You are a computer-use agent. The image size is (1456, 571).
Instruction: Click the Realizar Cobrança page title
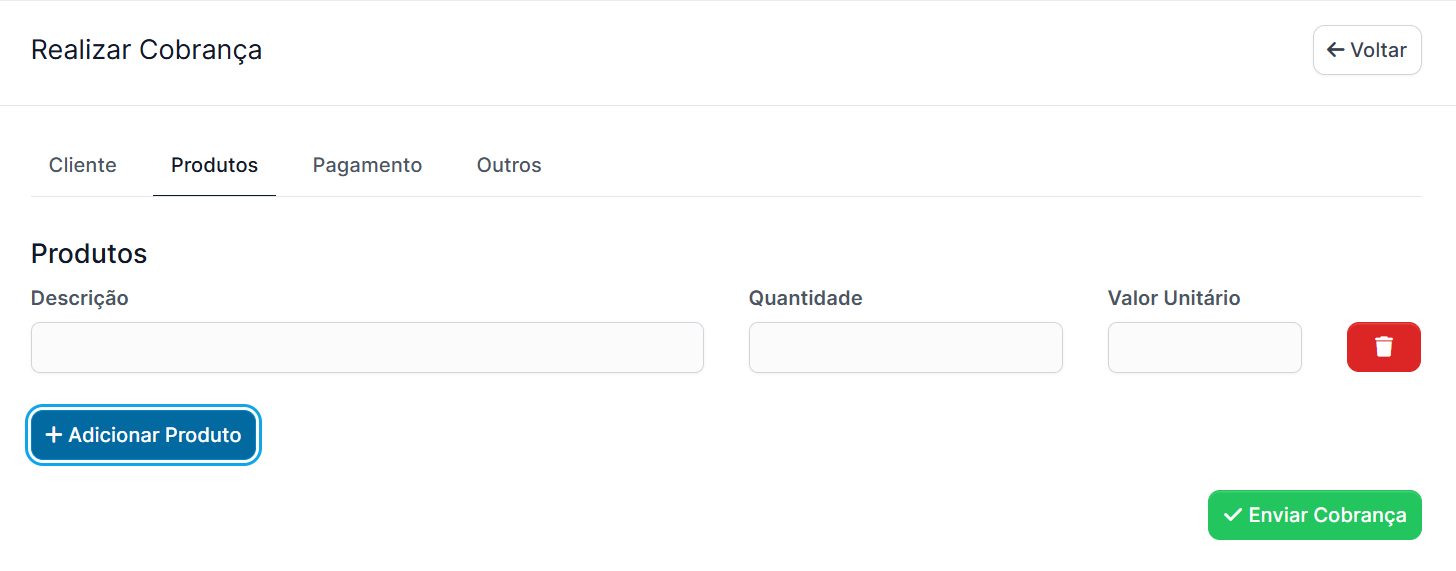pyautogui.click(x=146, y=50)
